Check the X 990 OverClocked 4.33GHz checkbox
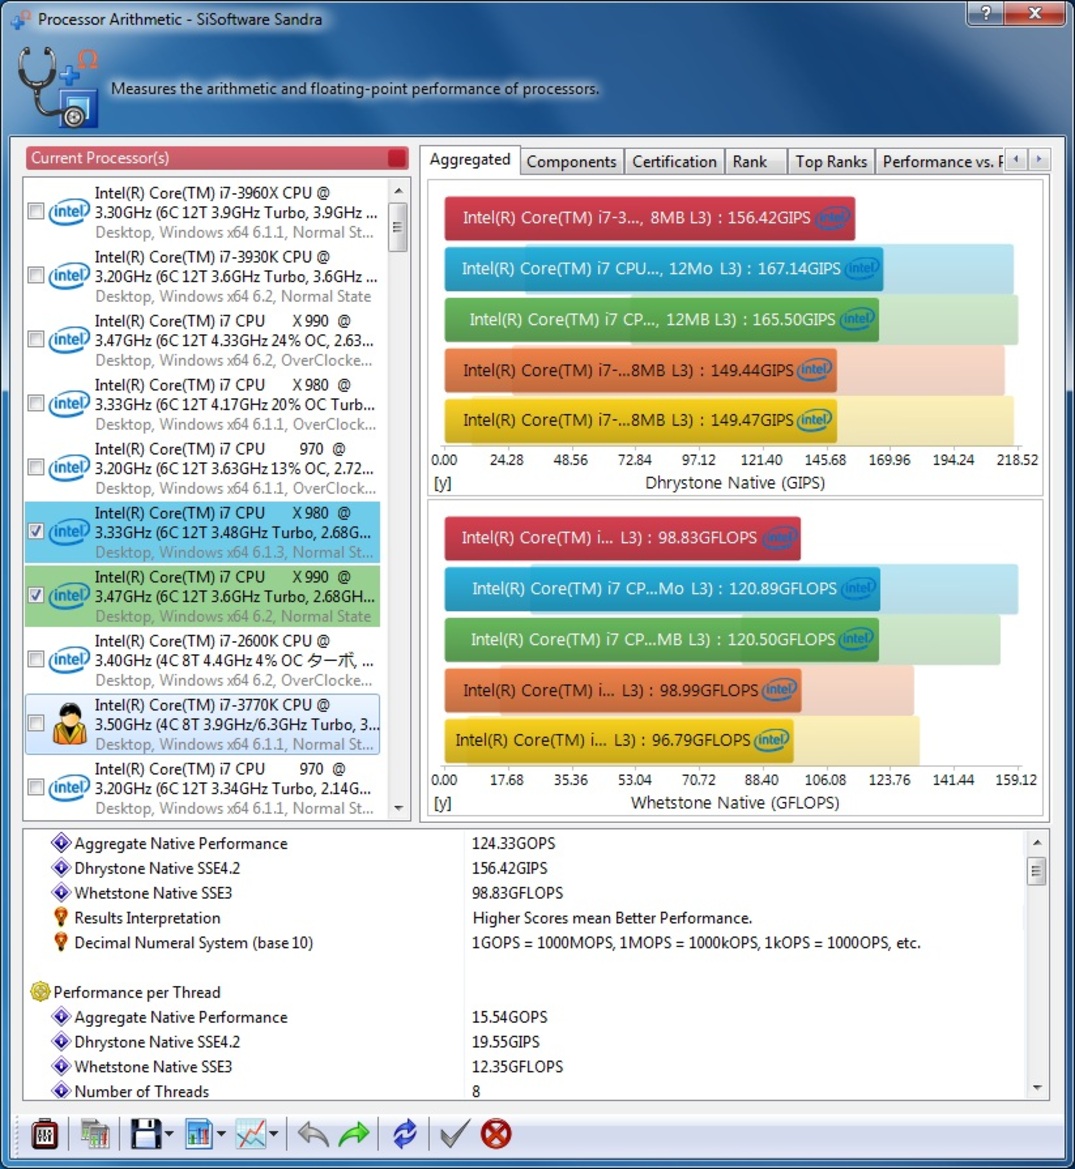1075x1169 pixels. tap(36, 340)
